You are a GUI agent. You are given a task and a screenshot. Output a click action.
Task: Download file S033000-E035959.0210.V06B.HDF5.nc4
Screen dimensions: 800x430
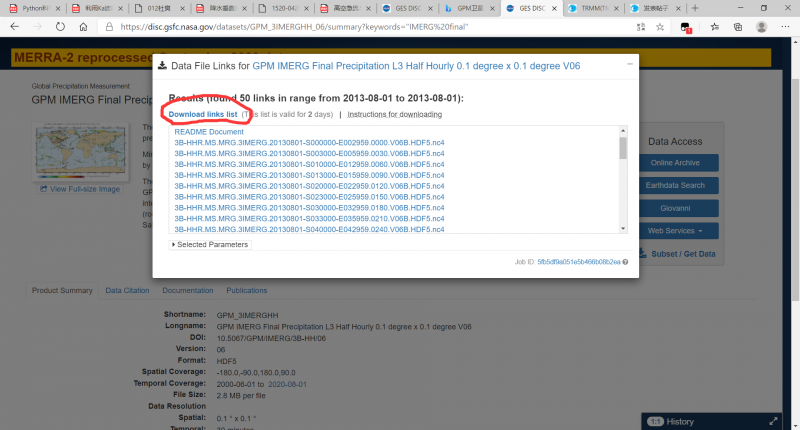(x=309, y=218)
